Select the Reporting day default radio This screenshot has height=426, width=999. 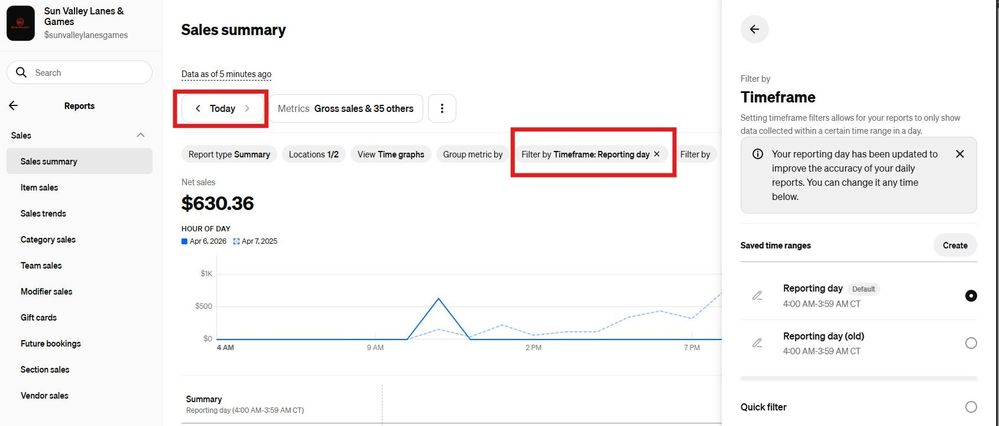[x=970, y=295]
